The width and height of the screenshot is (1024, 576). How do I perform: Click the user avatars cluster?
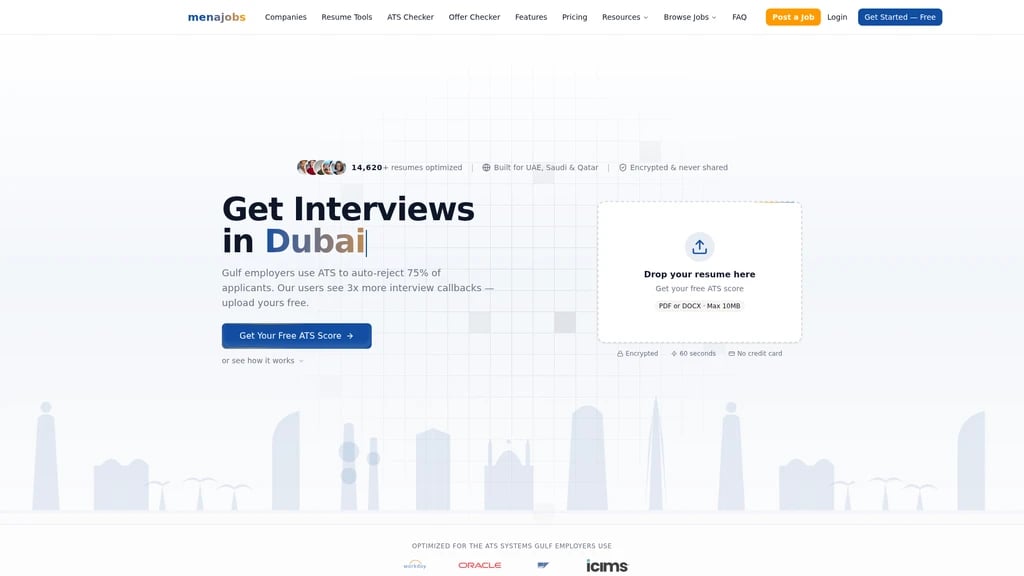321,167
